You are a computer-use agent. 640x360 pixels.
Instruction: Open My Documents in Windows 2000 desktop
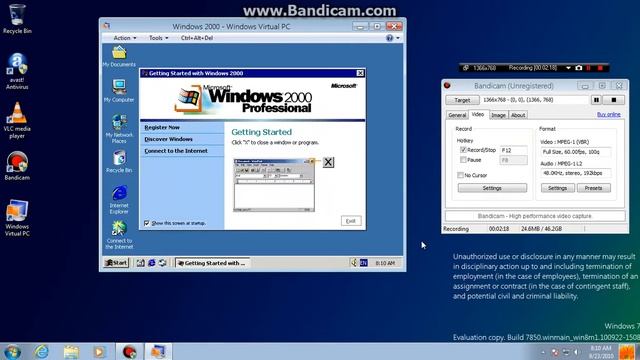tap(119, 56)
